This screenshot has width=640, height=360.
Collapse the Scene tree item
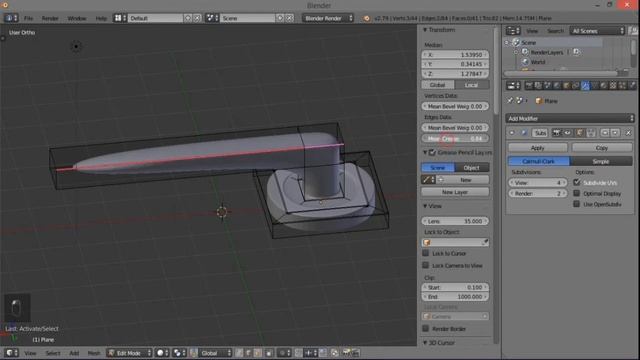point(507,42)
